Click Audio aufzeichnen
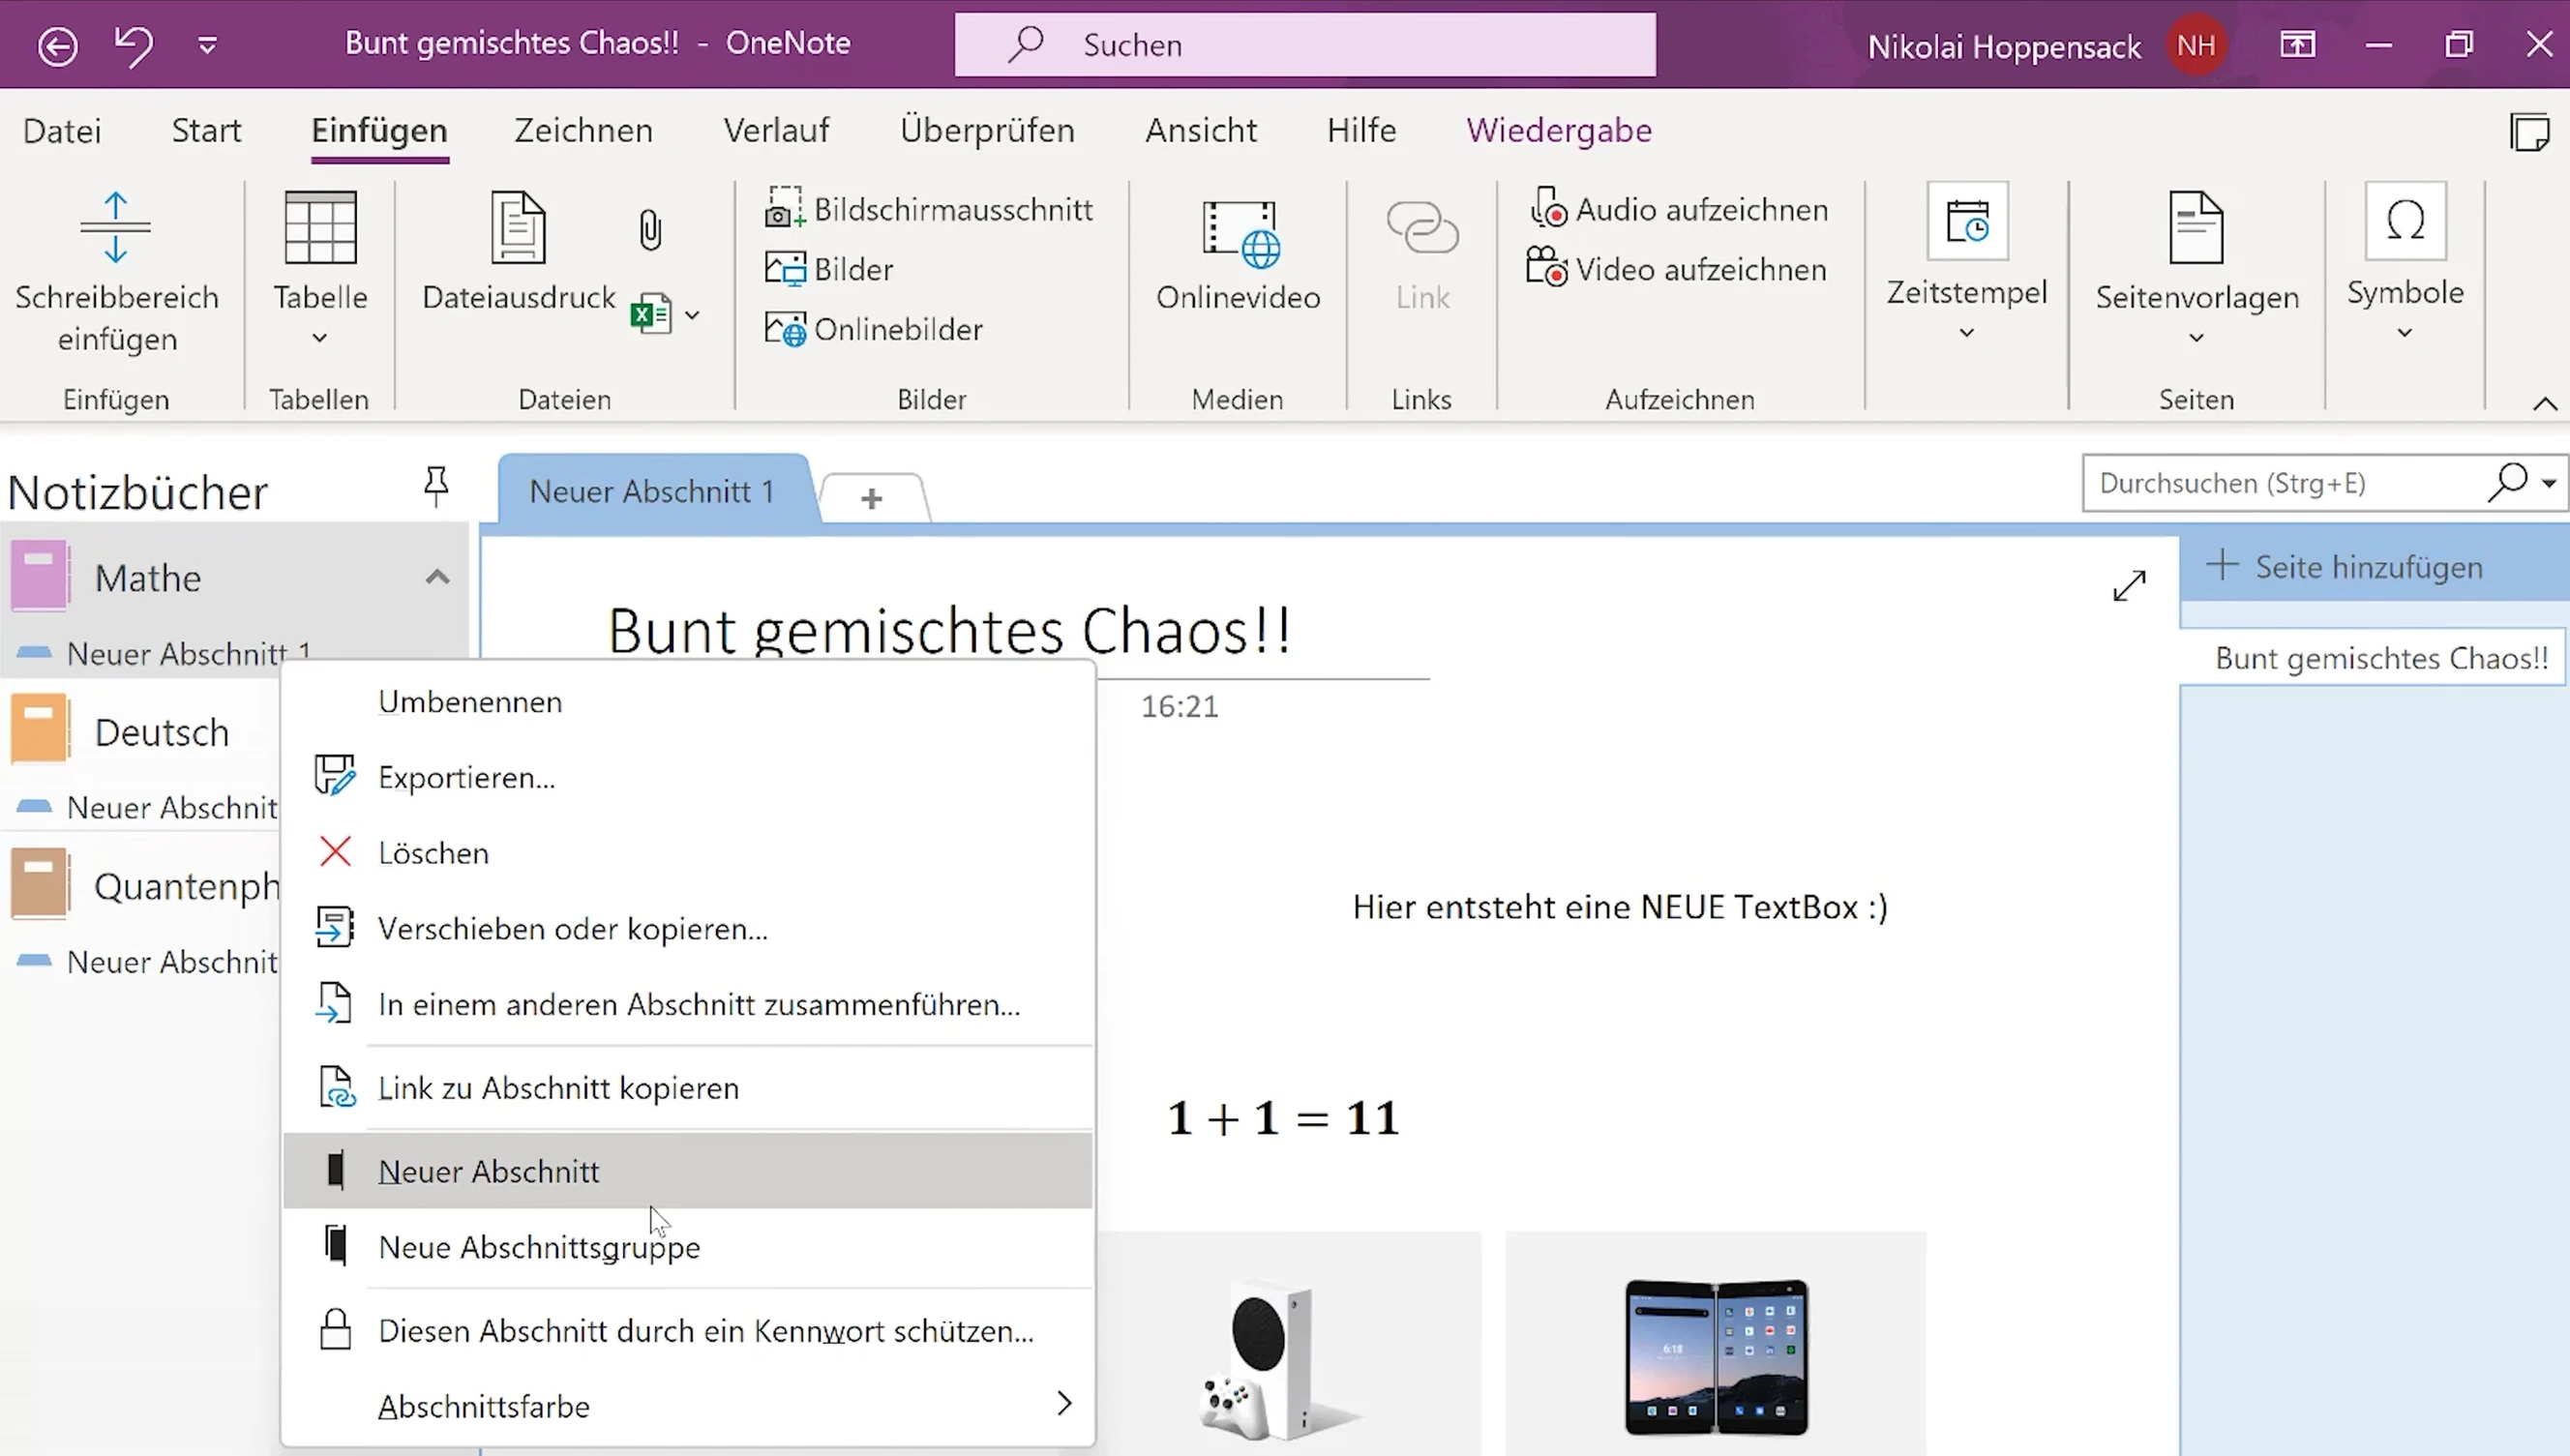This screenshot has height=1456, width=2570. tap(1679, 209)
